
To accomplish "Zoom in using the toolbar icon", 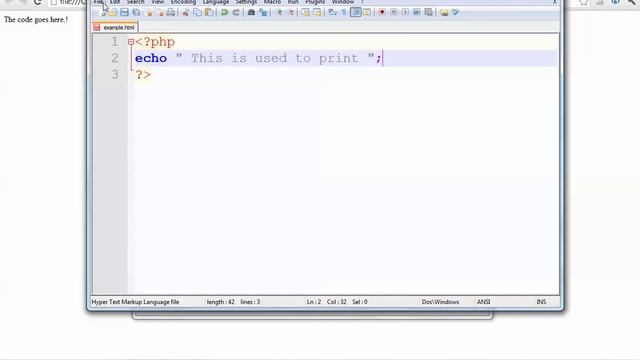I will [279, 13].
